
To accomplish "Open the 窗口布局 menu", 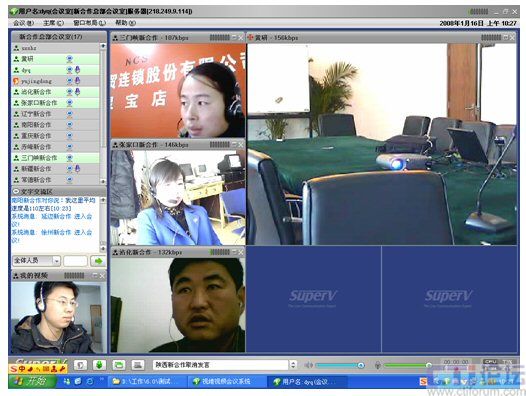I will [90, 23].
